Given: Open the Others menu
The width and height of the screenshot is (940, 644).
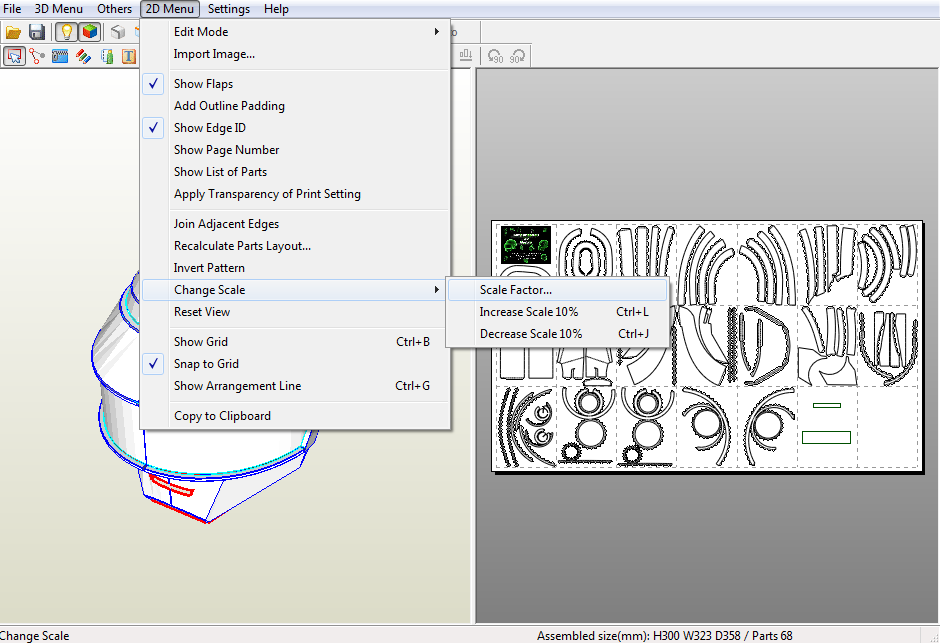Looking at the screenshot, I should pyautogui.click(x=114, y=9).
